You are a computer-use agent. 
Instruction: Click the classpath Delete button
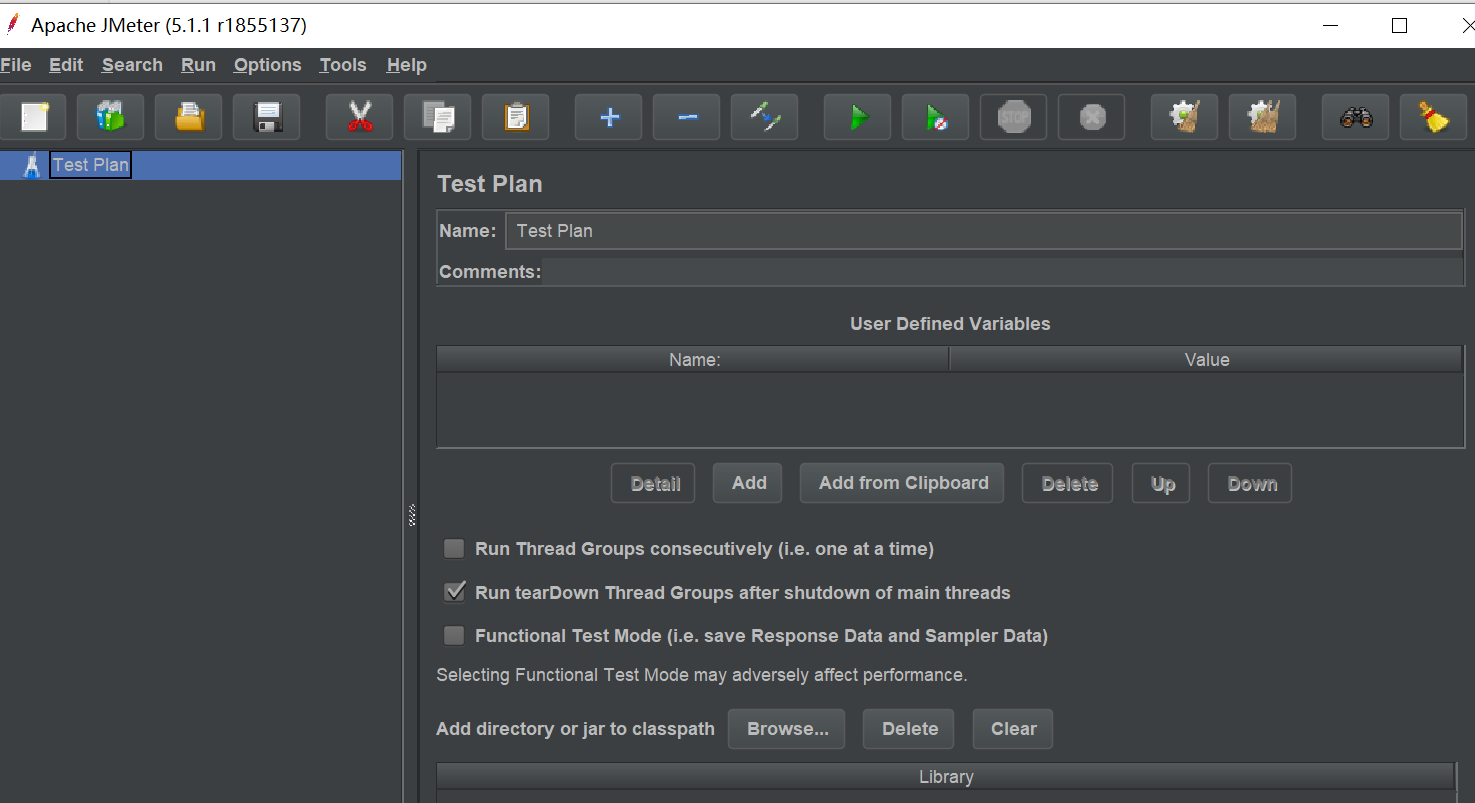click(x=909, y=729)
